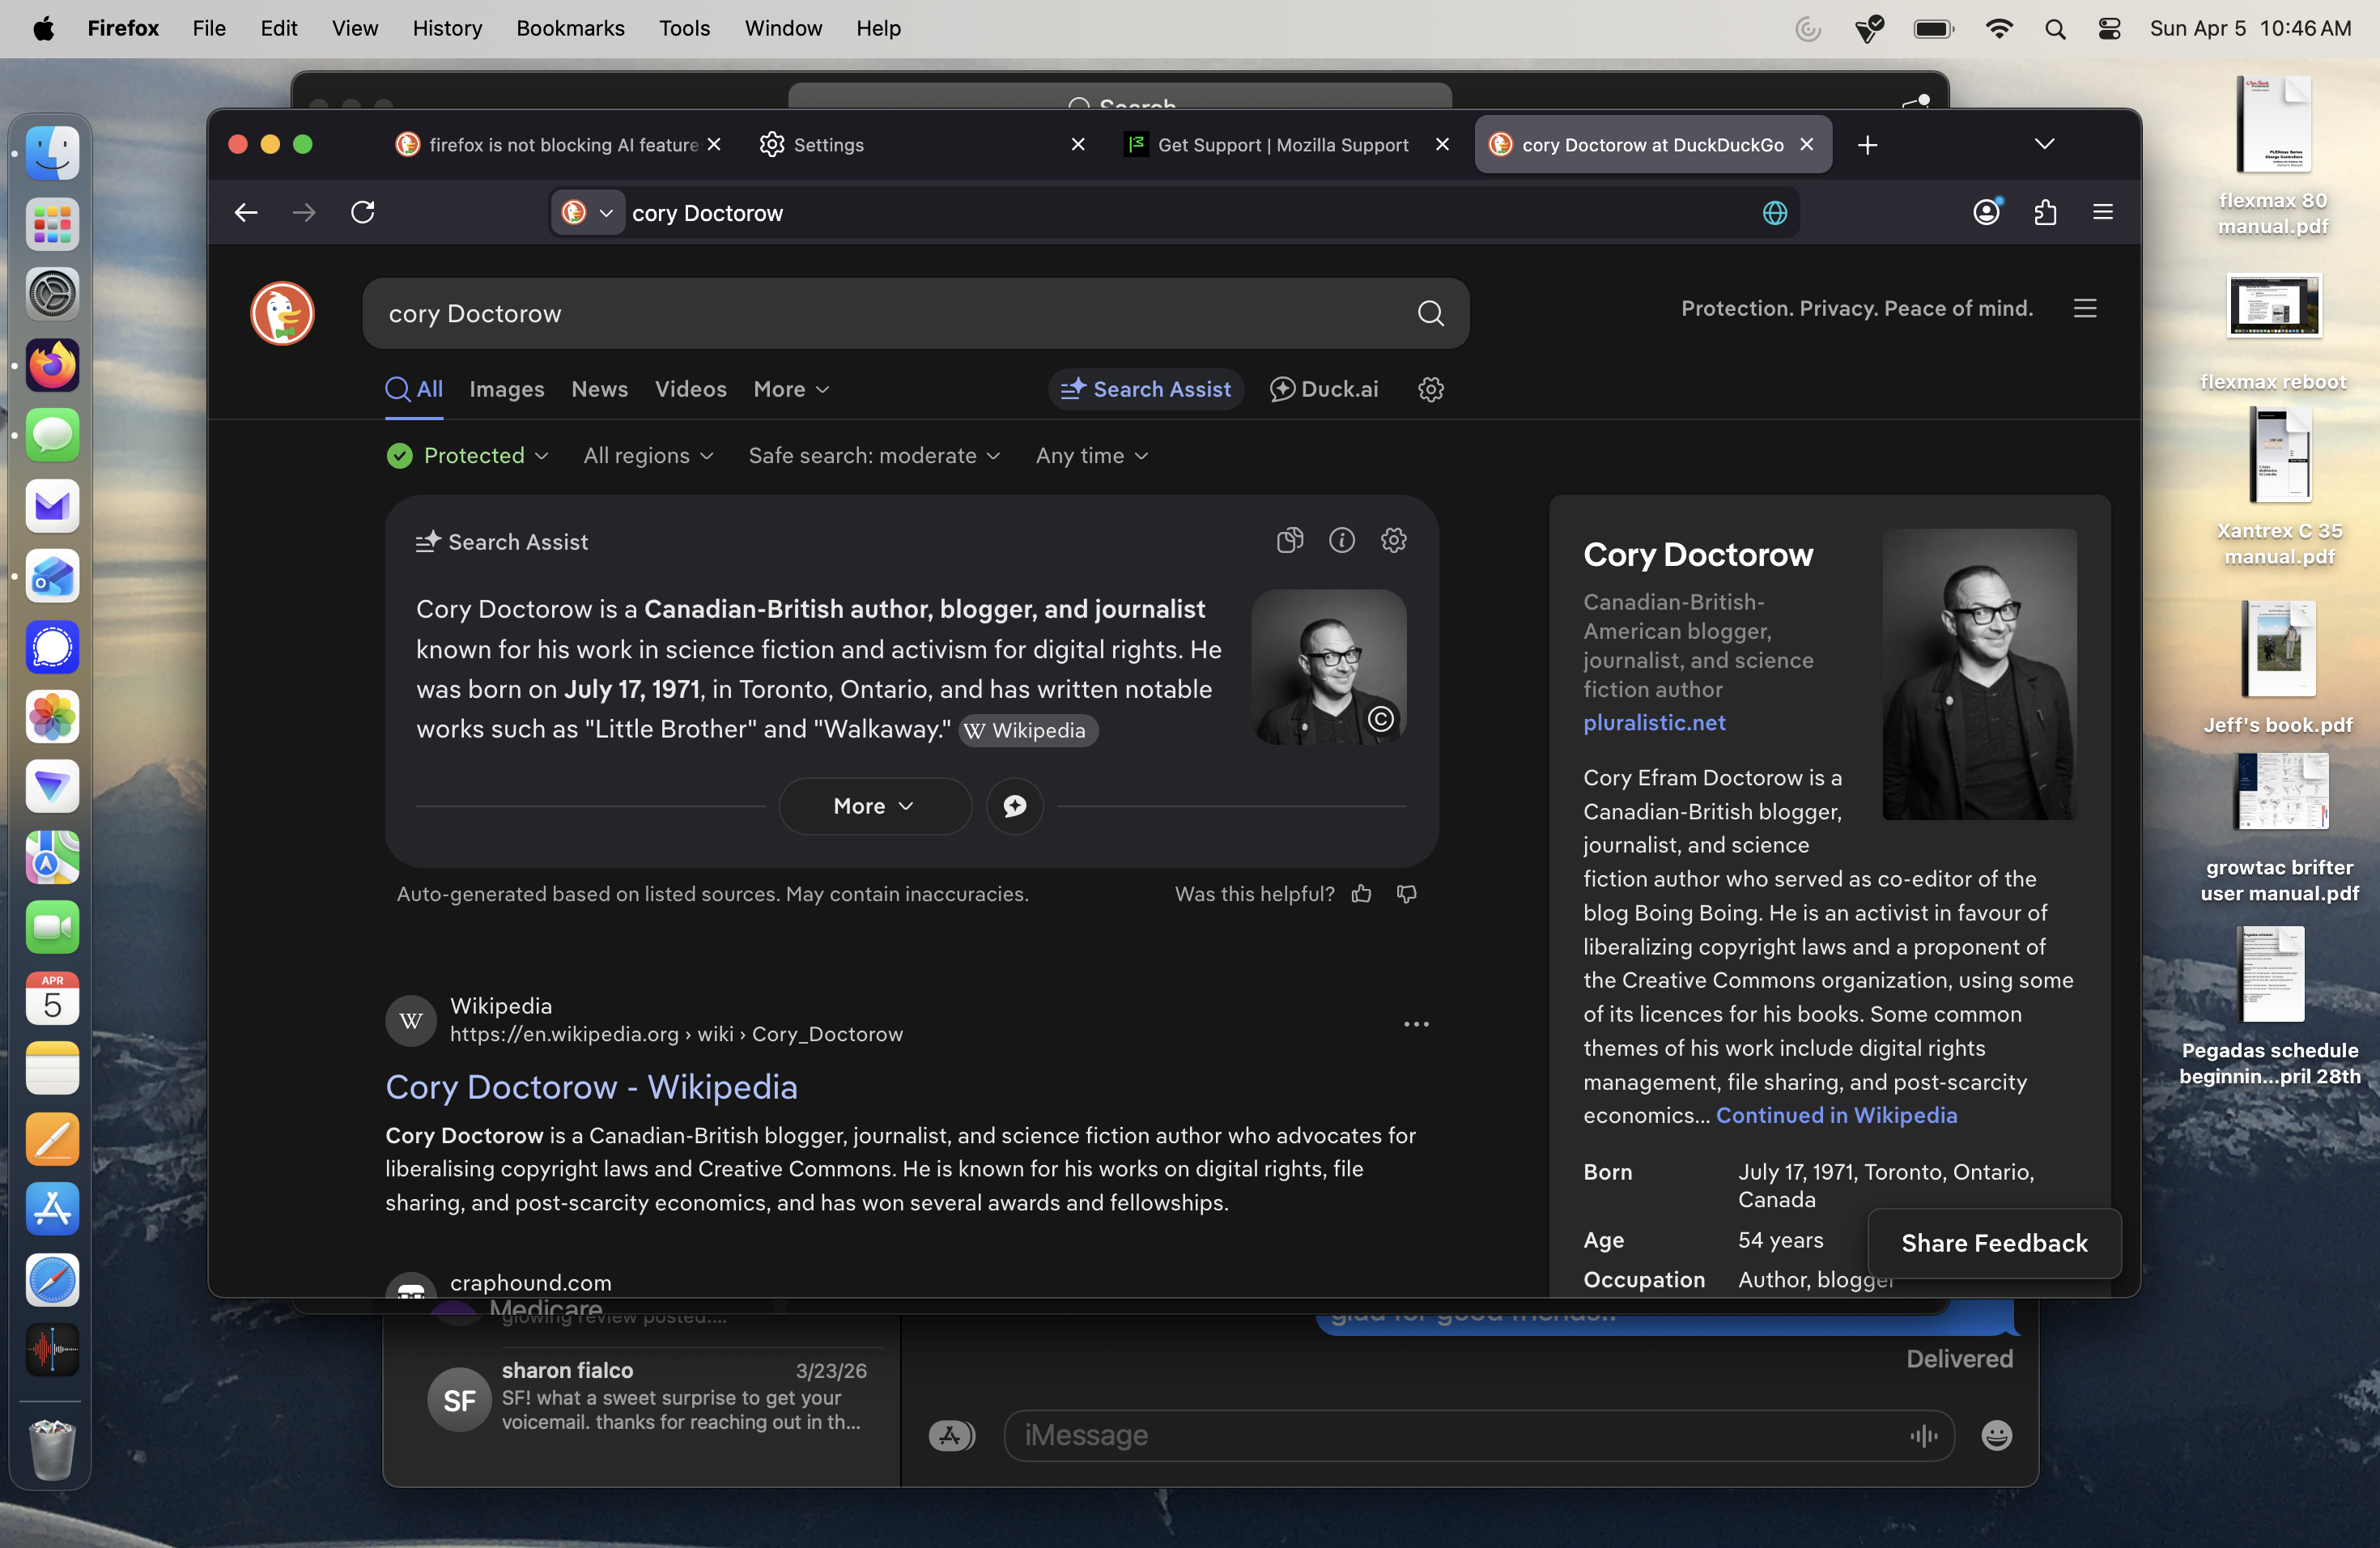The image size is (2380, 1548).
Task: Expand the All regions dropdown
Action: (648, 456)
